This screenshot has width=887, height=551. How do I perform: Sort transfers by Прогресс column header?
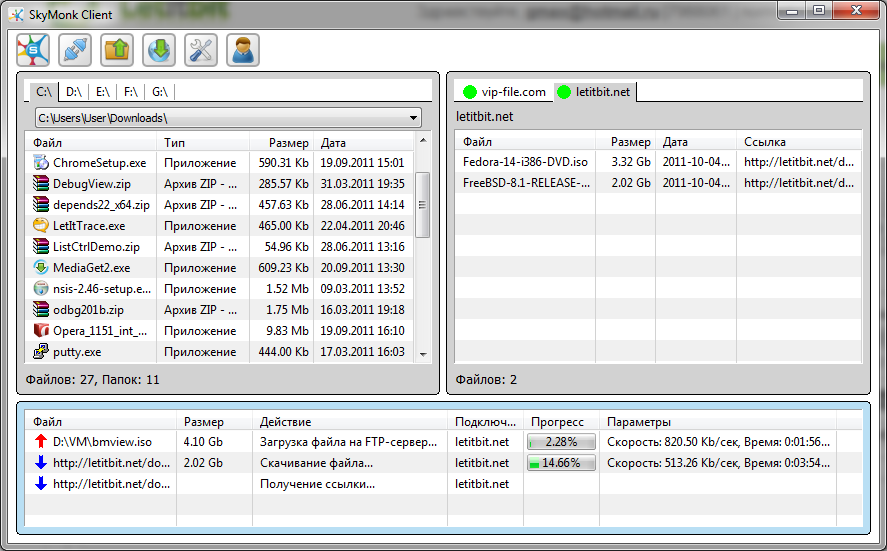[x=561, y=421]
